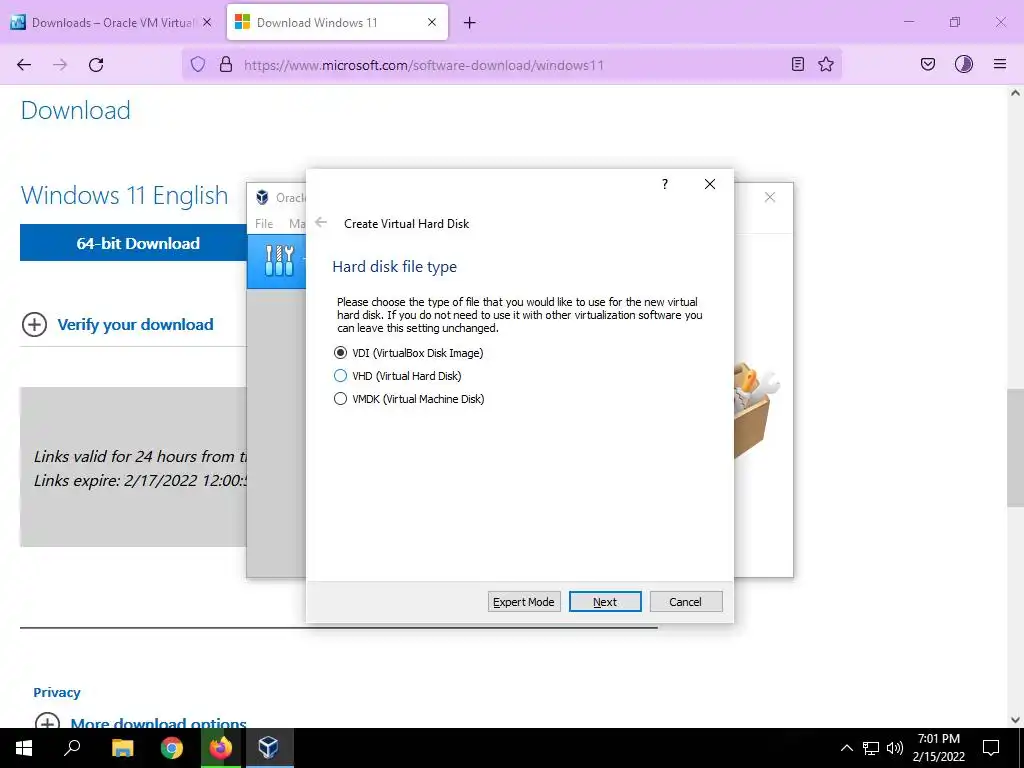The height and width of the screenshot is (768, 1024).
Task: Click the Privacy link
Action: click(x=57, y=692)
